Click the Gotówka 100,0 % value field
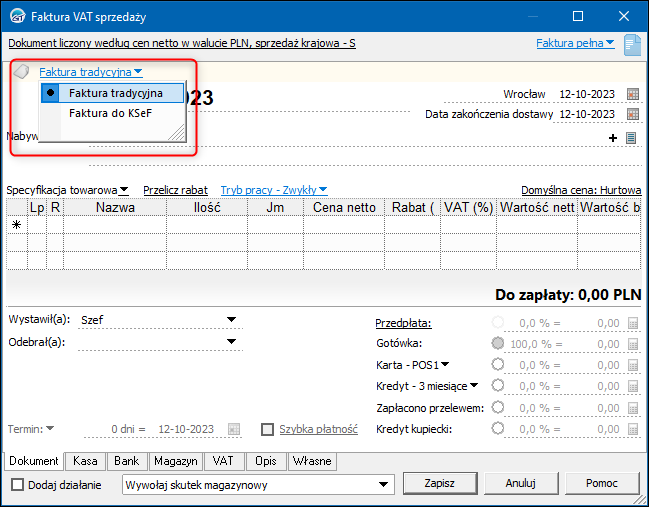The image size is (649, 507). 536,344
